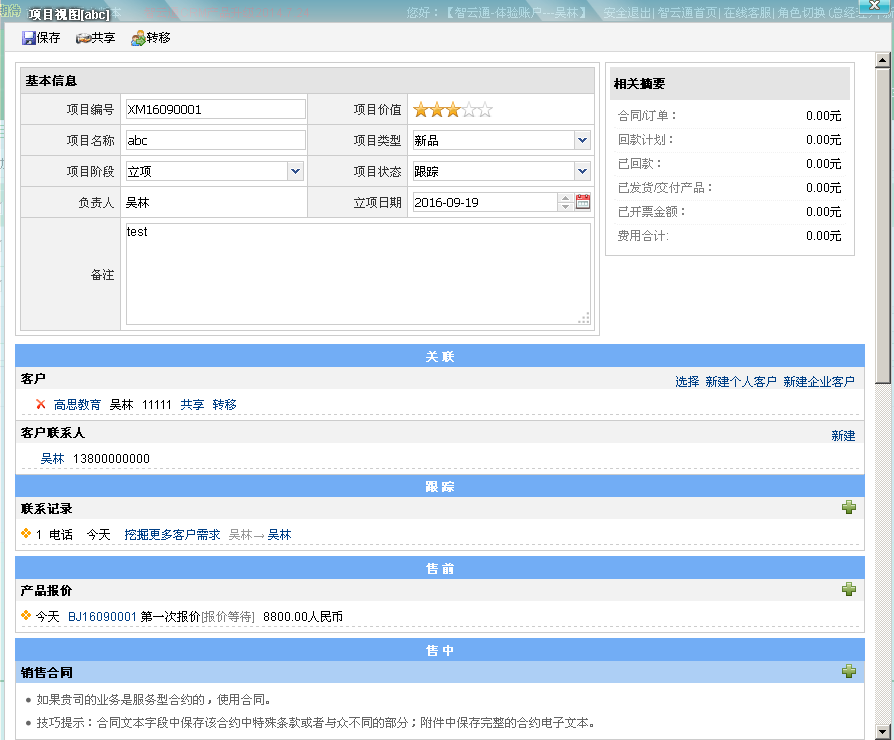Click the Share (共享) toolbar button
894x740 pixels.
[95, 38]
